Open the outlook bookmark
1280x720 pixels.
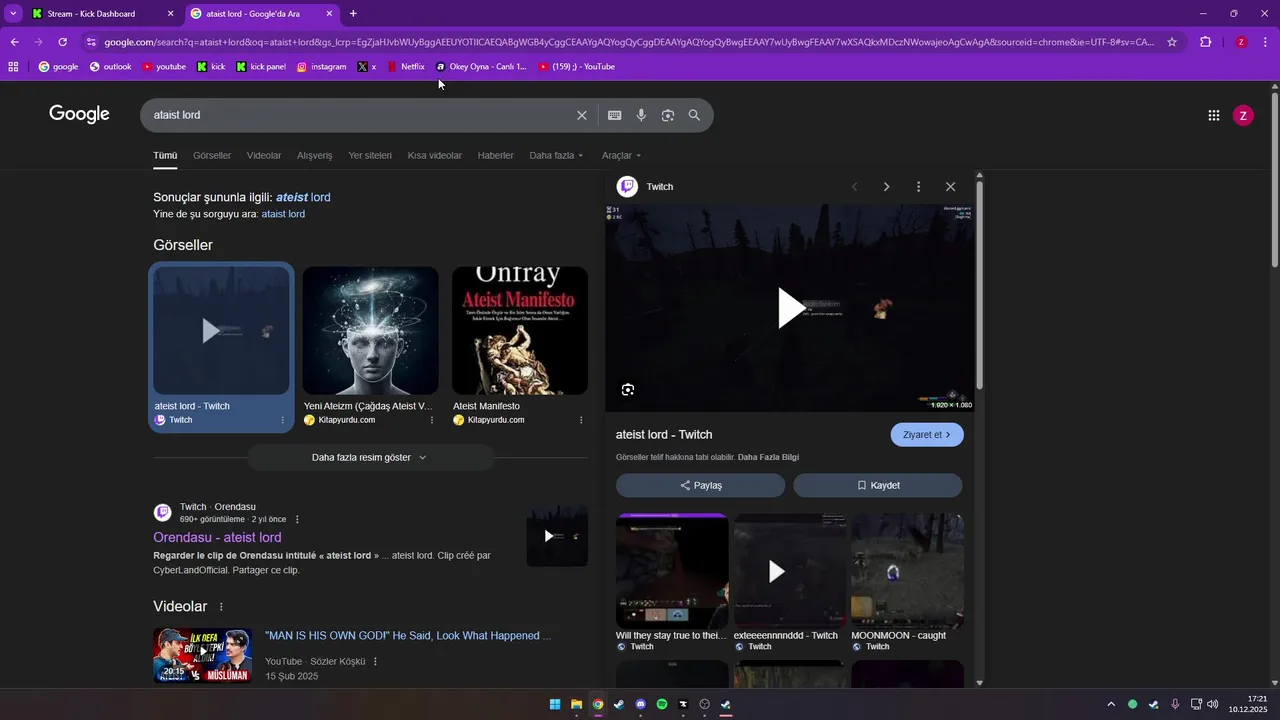click(110, 67)
